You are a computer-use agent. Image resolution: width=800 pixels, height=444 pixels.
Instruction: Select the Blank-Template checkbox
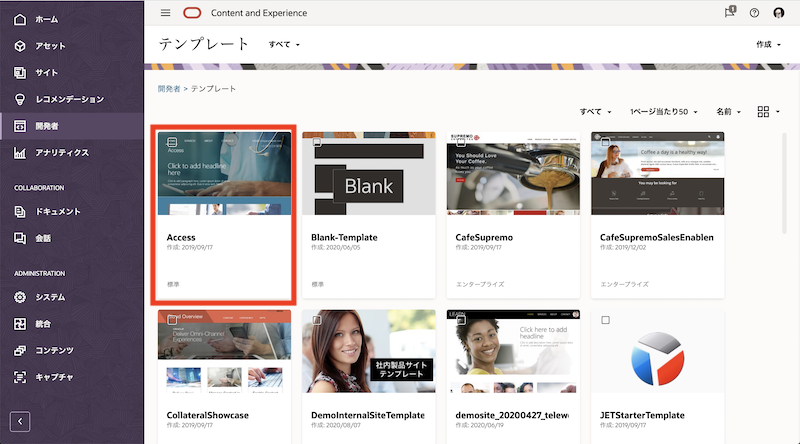(317, 143)
